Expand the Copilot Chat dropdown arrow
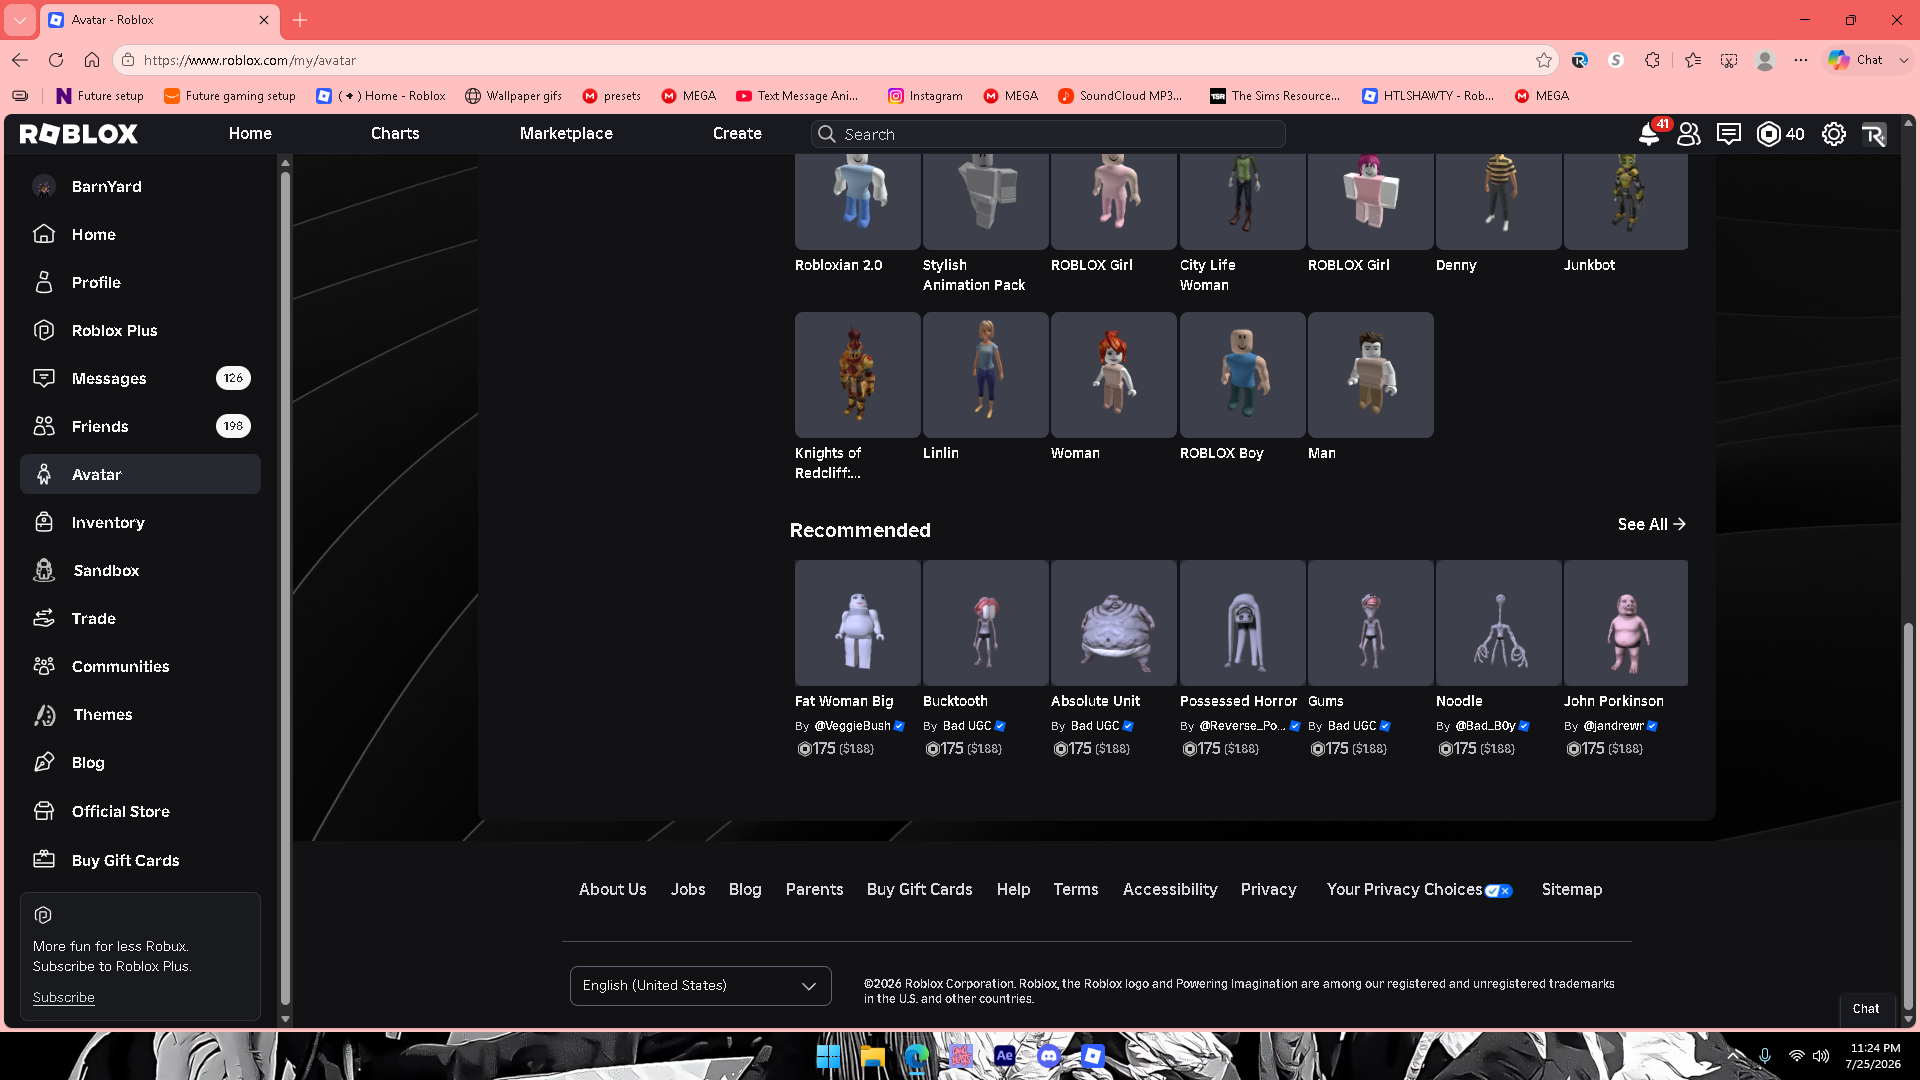Viewport: 1920px width, 1080px height. pyautogui.click(x=1903, y=60)
